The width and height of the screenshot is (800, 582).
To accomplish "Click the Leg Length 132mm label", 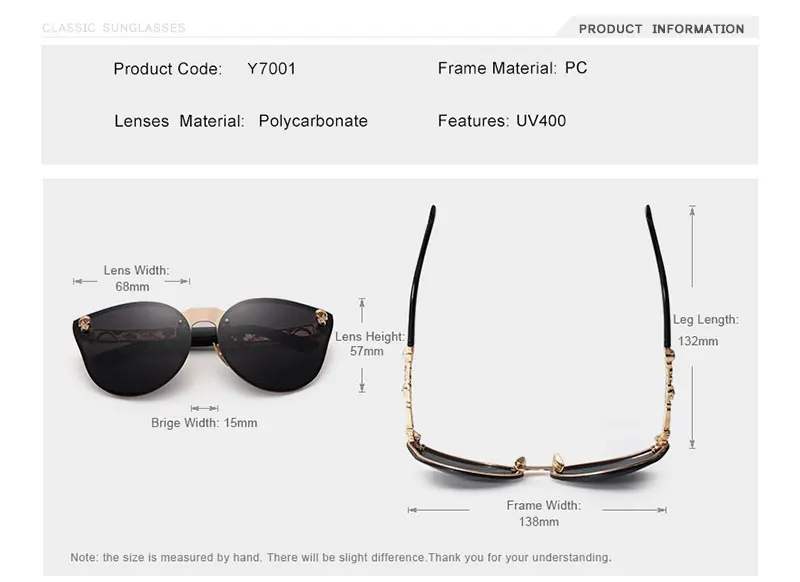I will click(x=705, y=330).
